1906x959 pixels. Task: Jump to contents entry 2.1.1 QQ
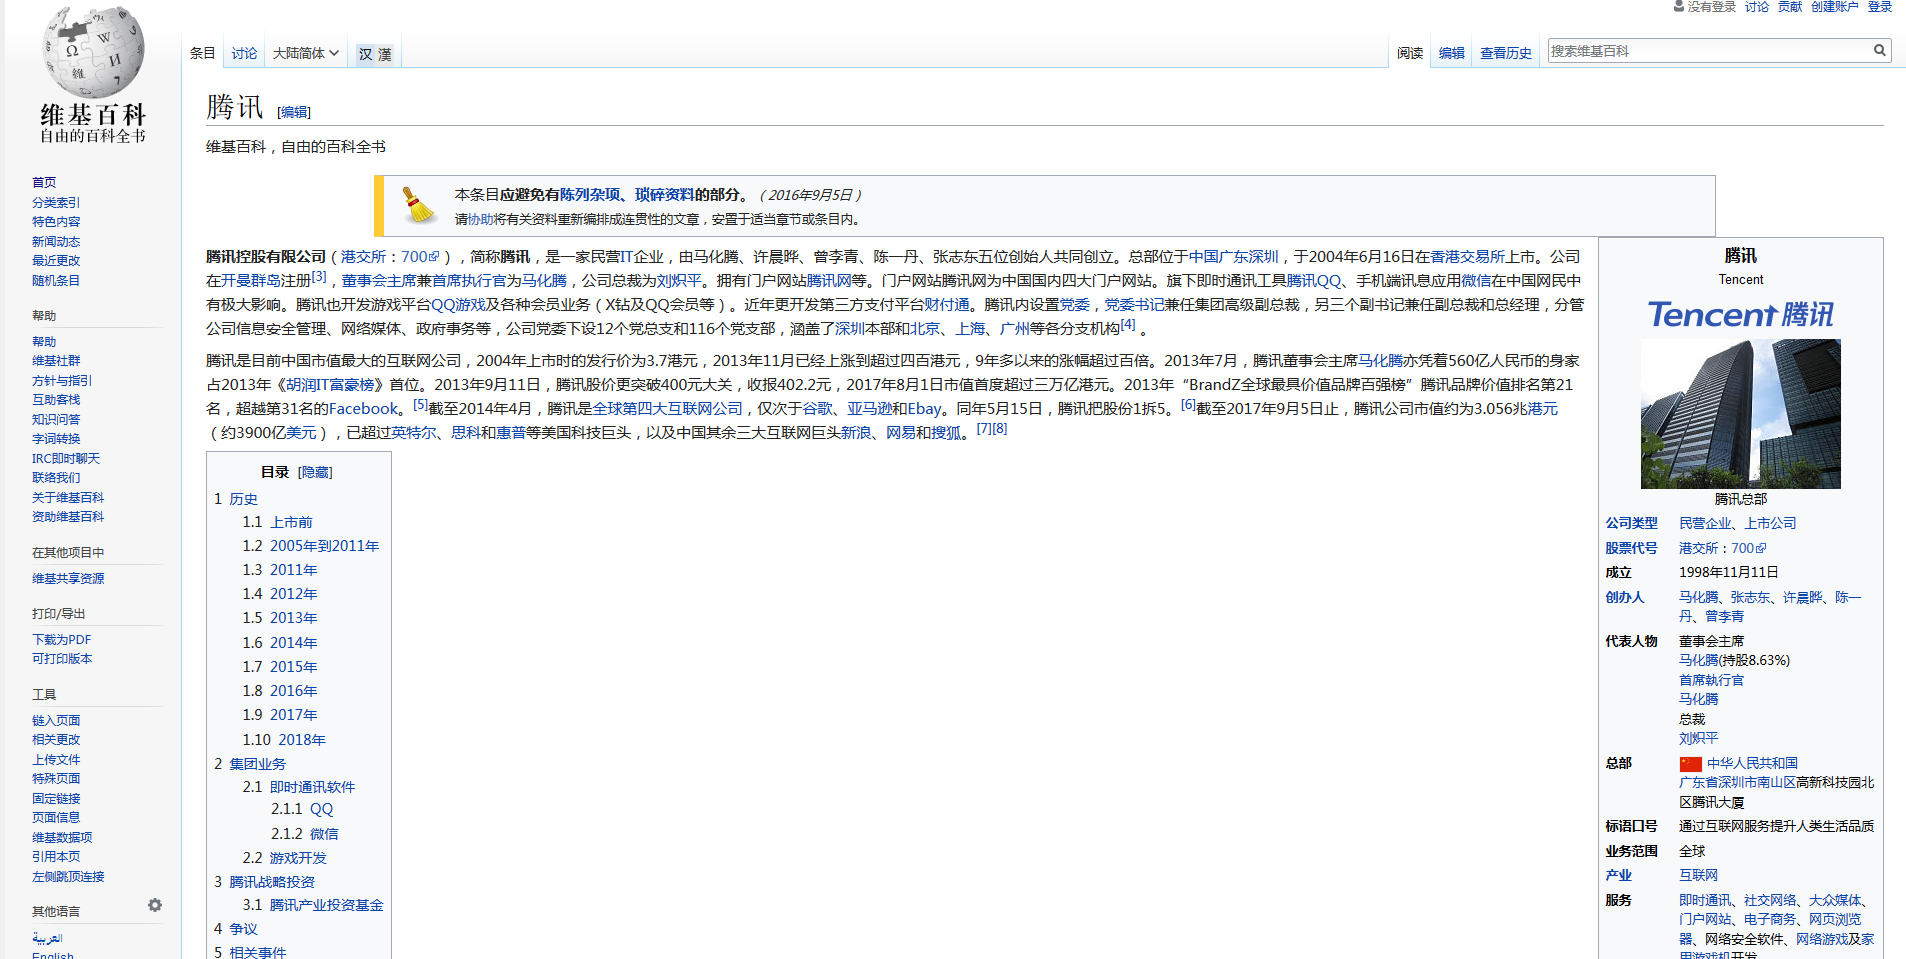302,809
